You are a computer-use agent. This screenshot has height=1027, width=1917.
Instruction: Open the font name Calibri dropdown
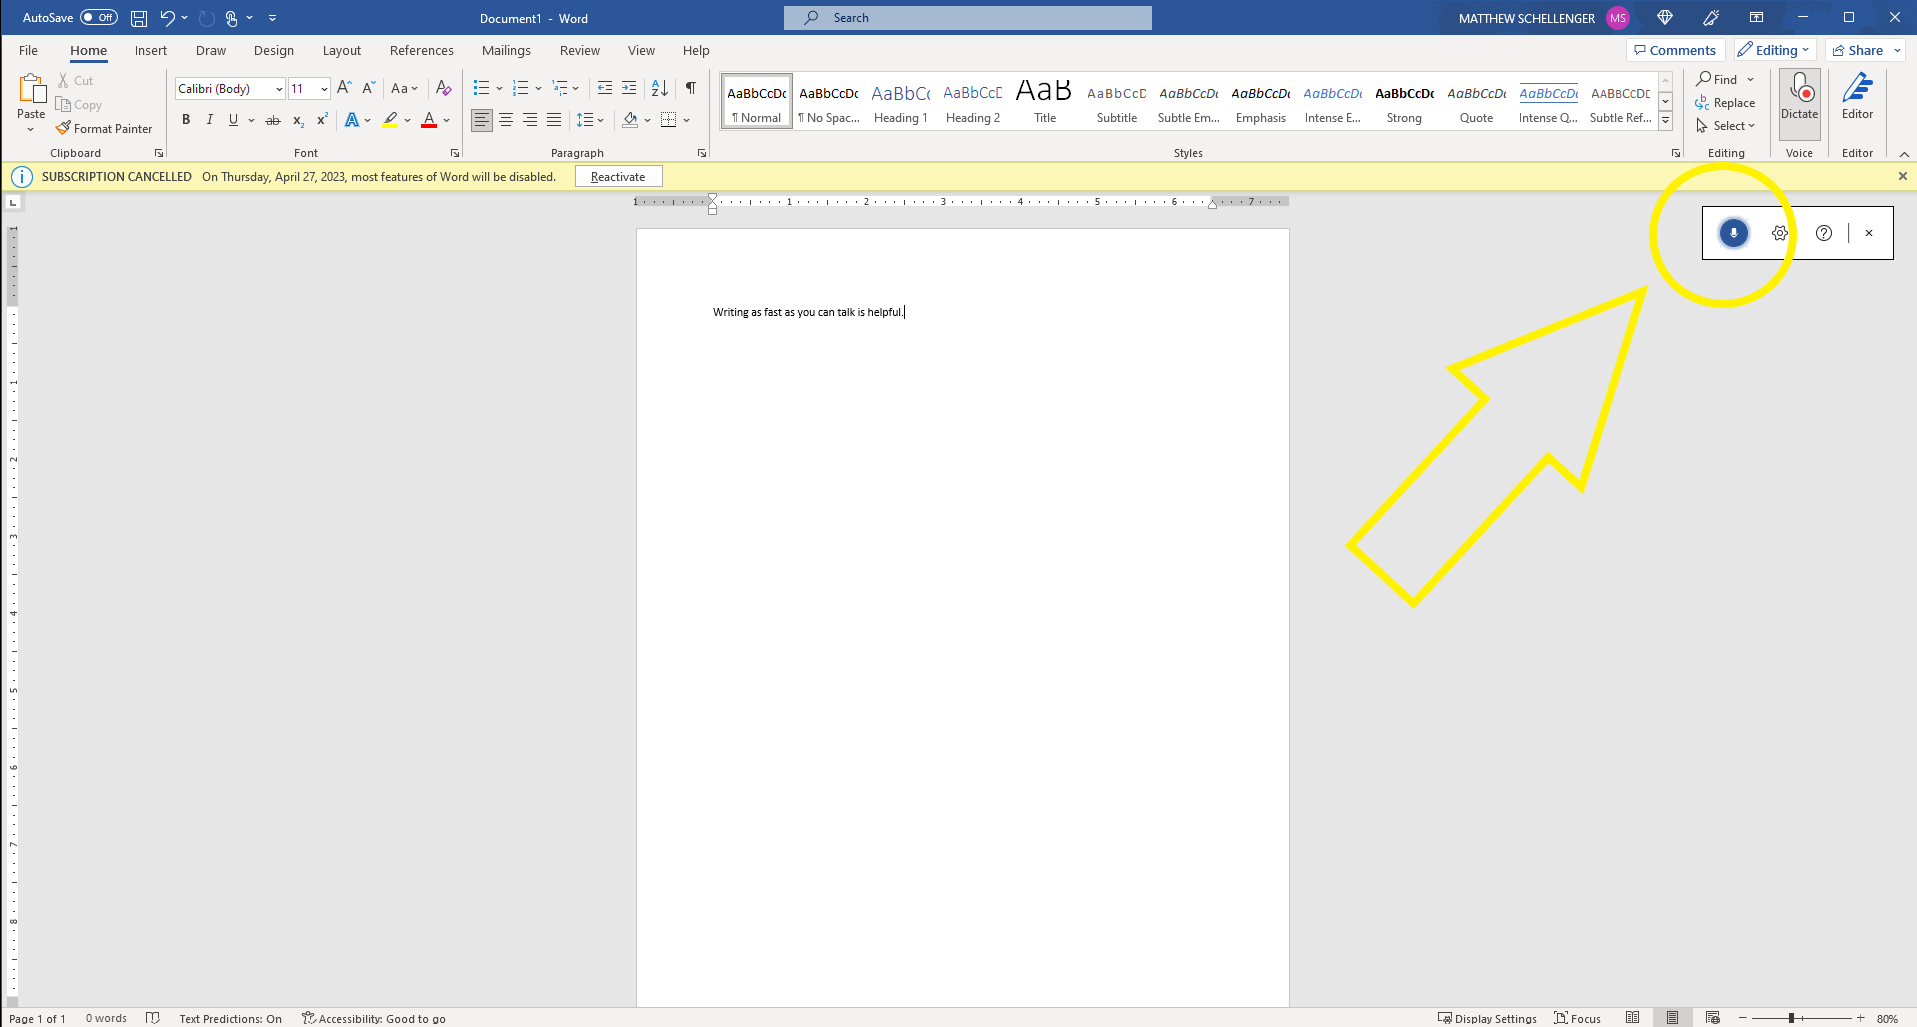[279, 89]
